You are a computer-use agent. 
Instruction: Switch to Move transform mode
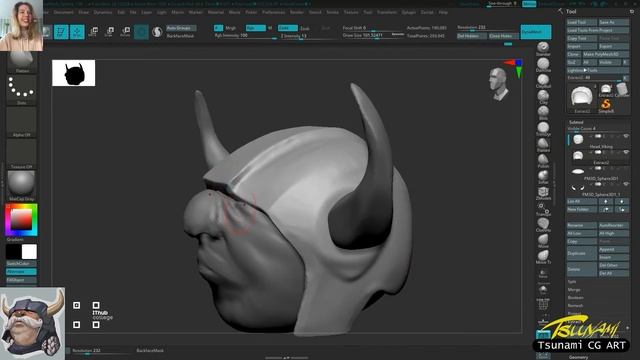(93, 32)
